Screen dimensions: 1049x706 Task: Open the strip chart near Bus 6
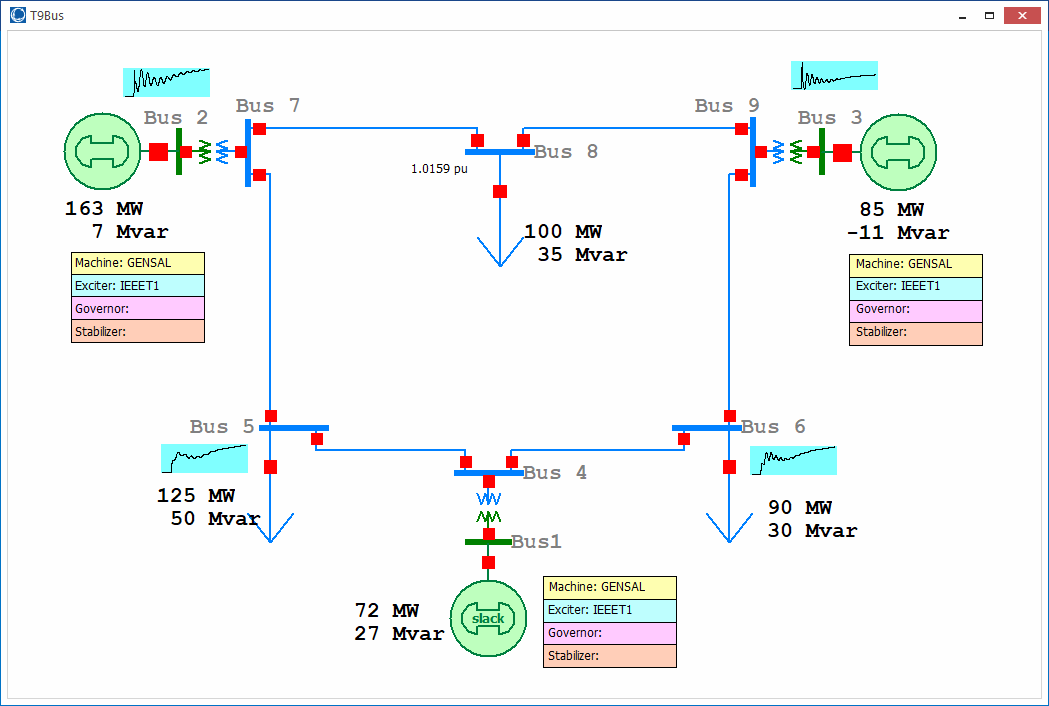793,460
